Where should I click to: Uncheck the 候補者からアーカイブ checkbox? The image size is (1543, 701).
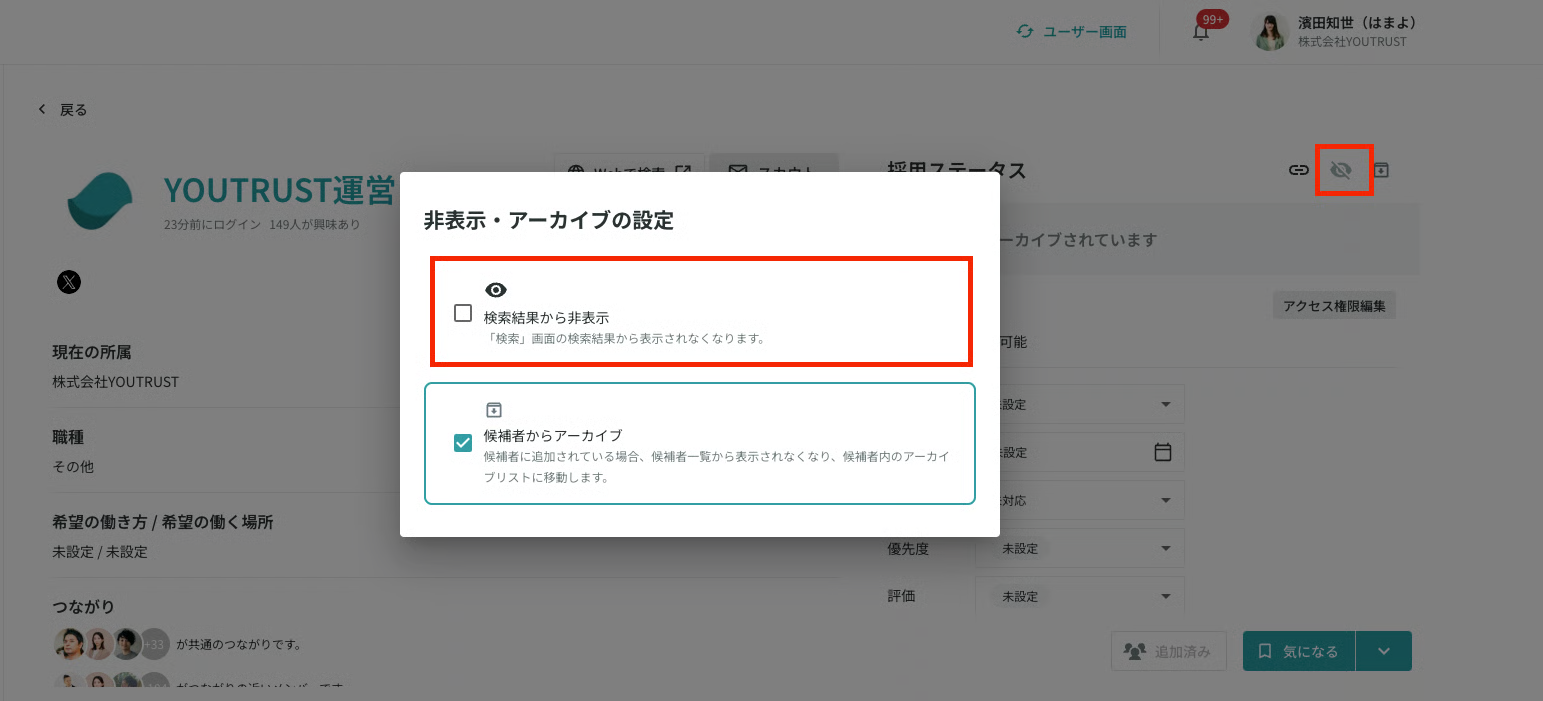tap(463, 443)
